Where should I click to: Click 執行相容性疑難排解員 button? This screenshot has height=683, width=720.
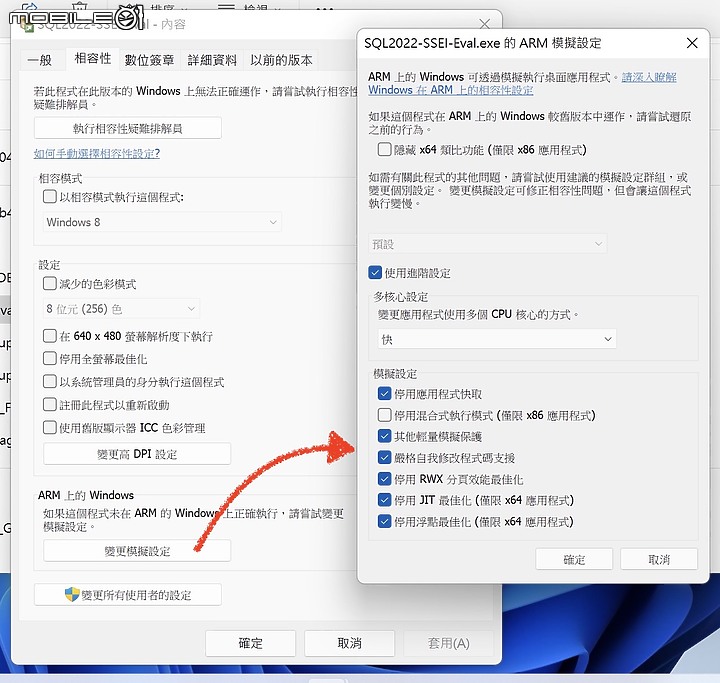(128, 128)
